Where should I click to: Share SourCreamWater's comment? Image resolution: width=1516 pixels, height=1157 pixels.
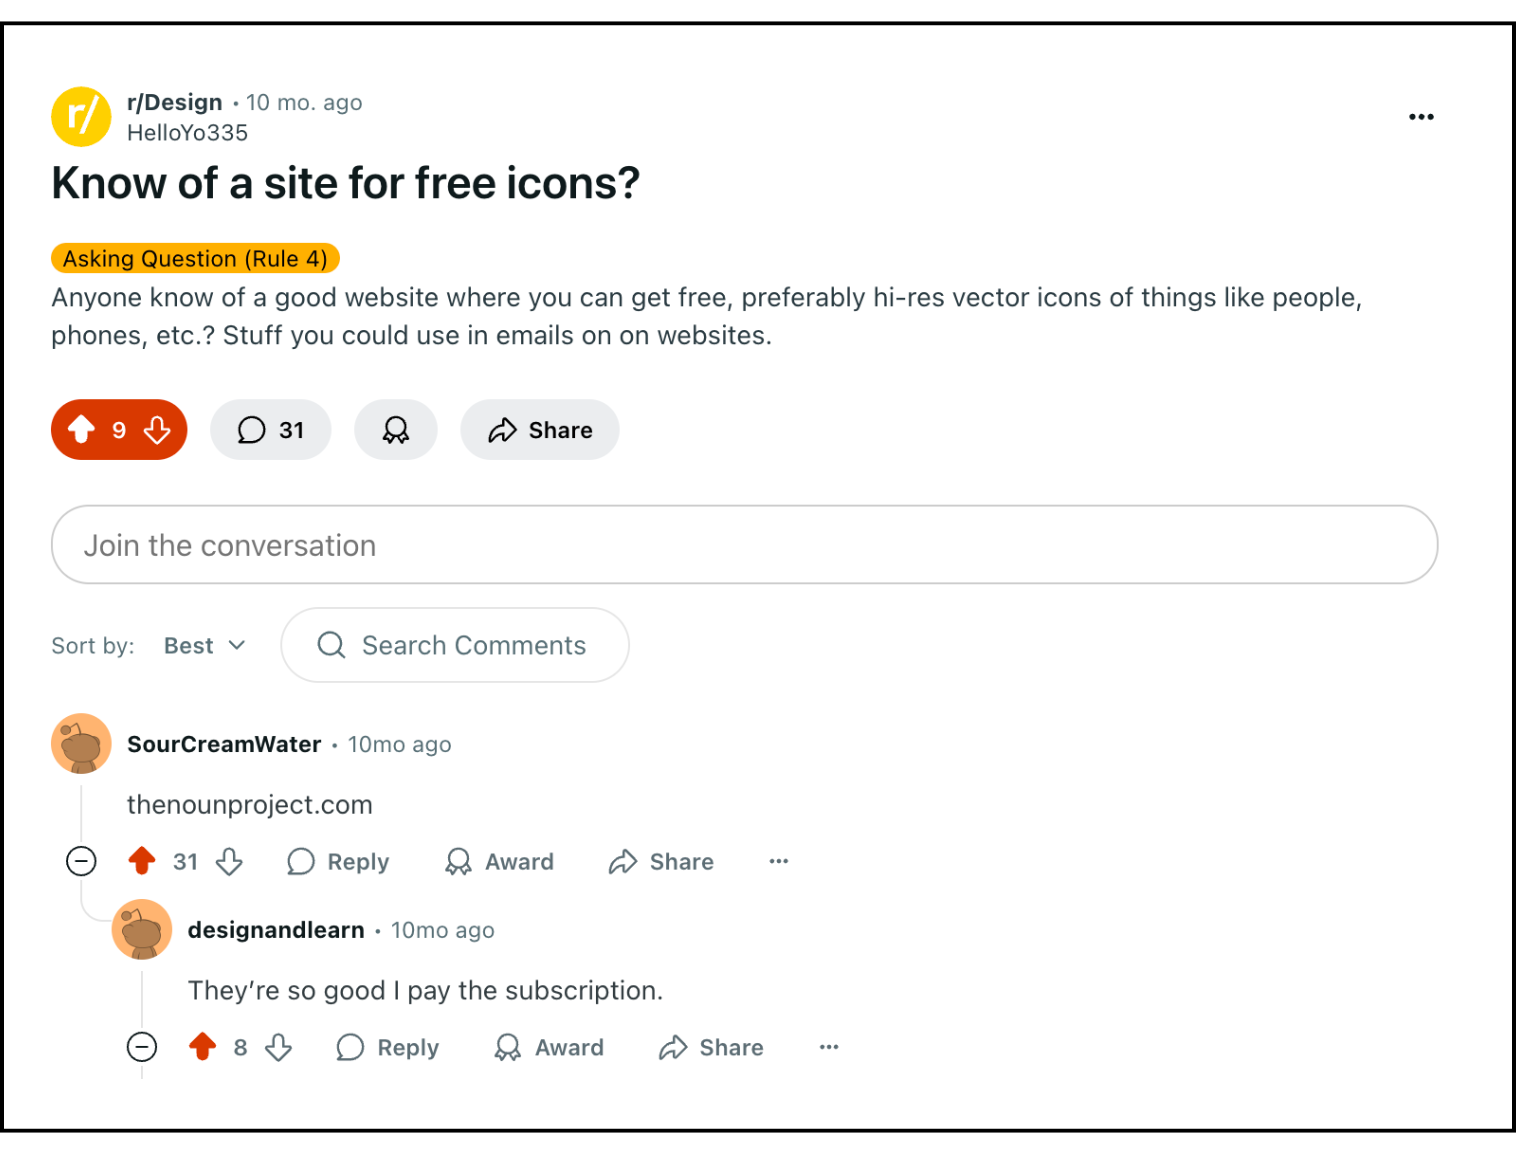pos(661,861)
